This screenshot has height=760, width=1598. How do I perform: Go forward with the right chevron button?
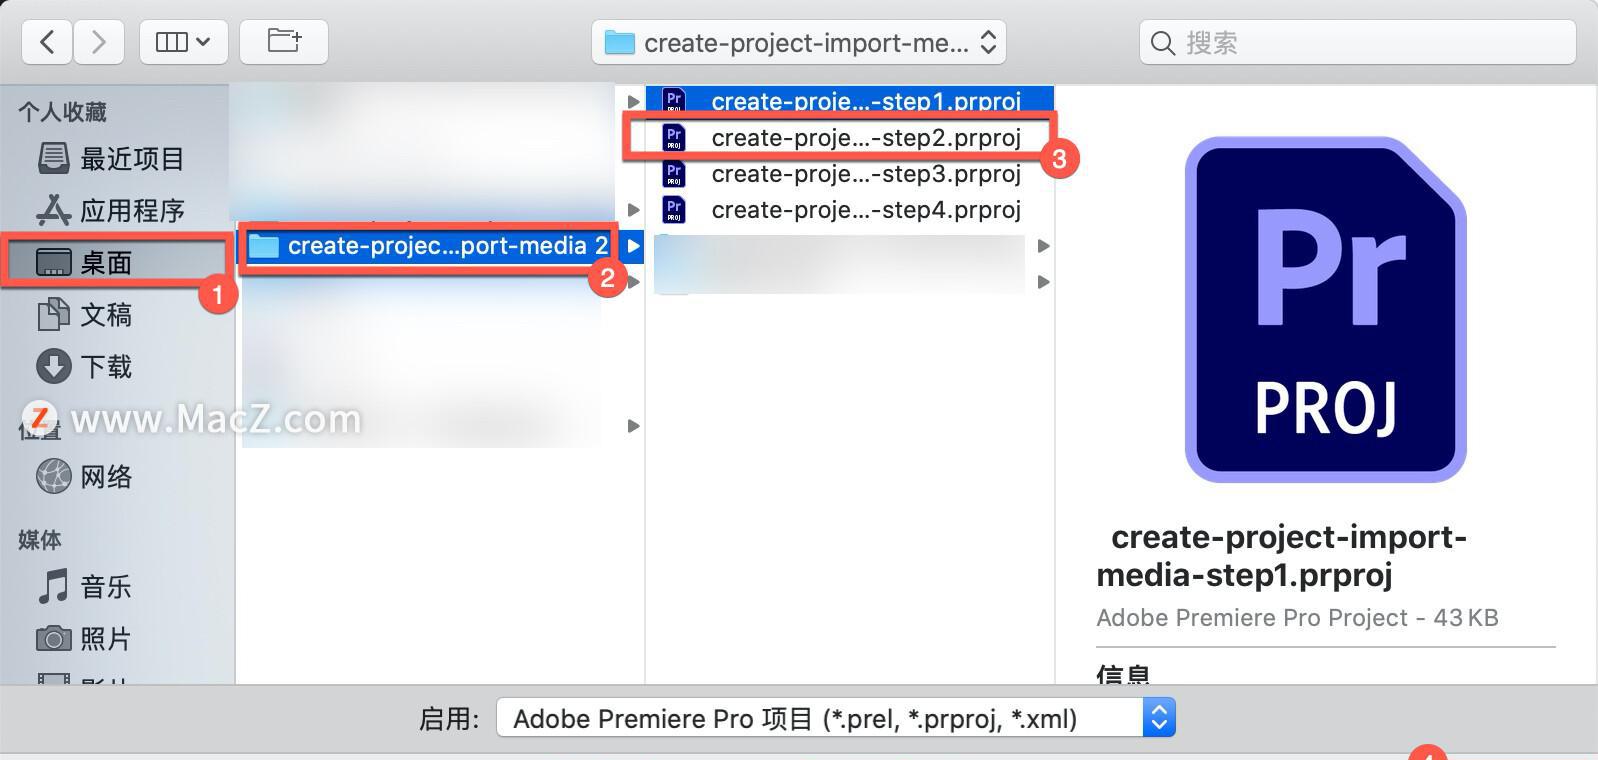(x=98, y=42)
